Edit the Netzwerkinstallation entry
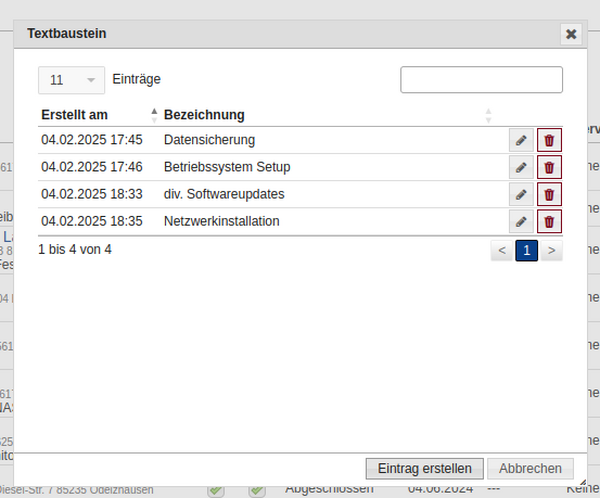This screenshot has height=498, width=600. pyautogui.click(x=520, y=221)
